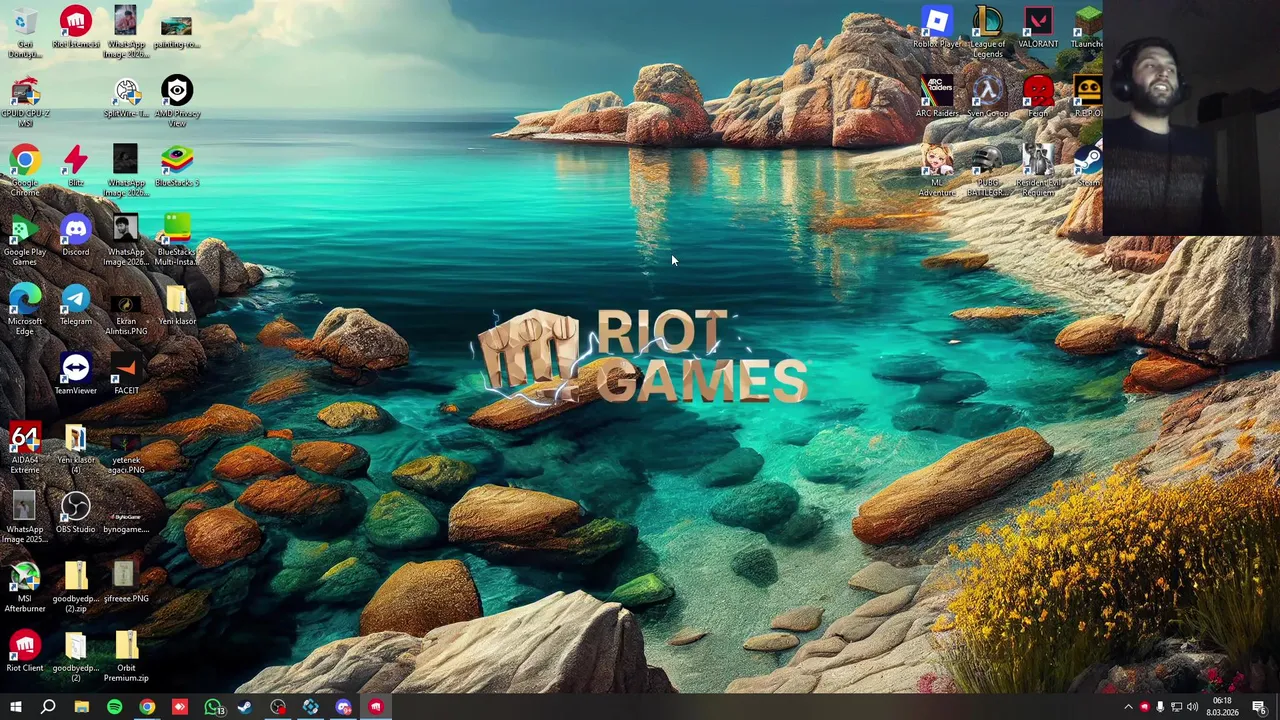This screenshot has height=720, width=1280.
Task: Click the TeamViewer desktop icon
Action: point(76,374)
